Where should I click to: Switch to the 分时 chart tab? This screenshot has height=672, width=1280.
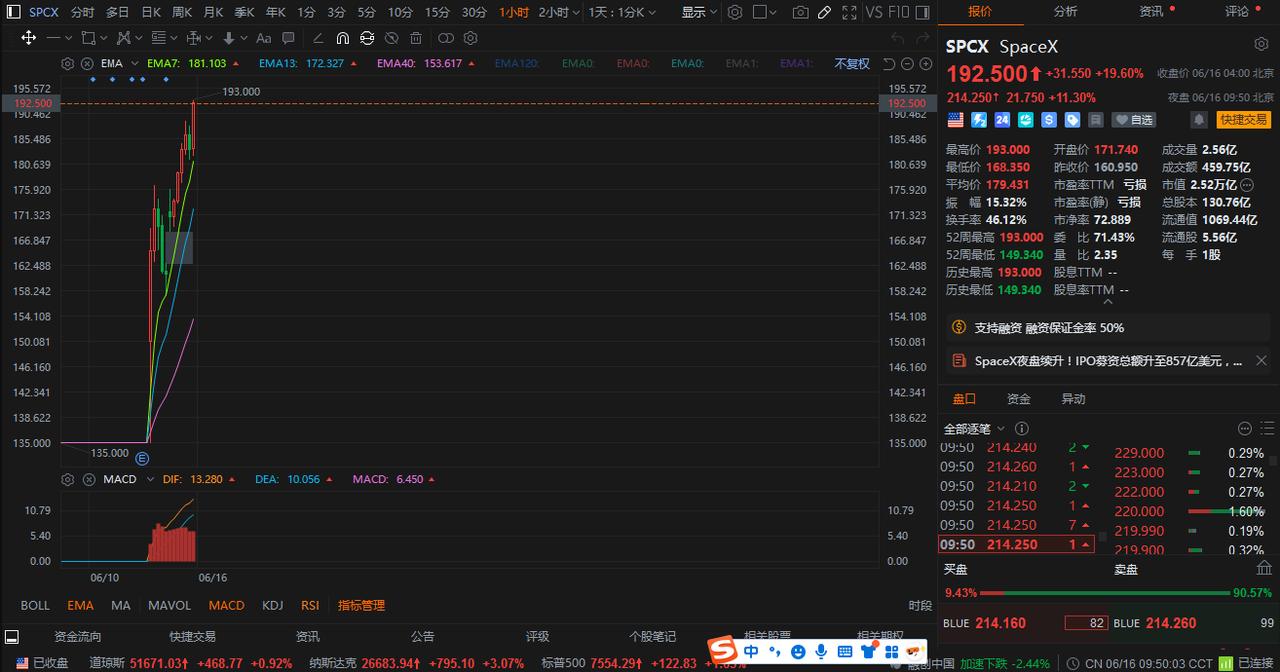click(82, 12)
